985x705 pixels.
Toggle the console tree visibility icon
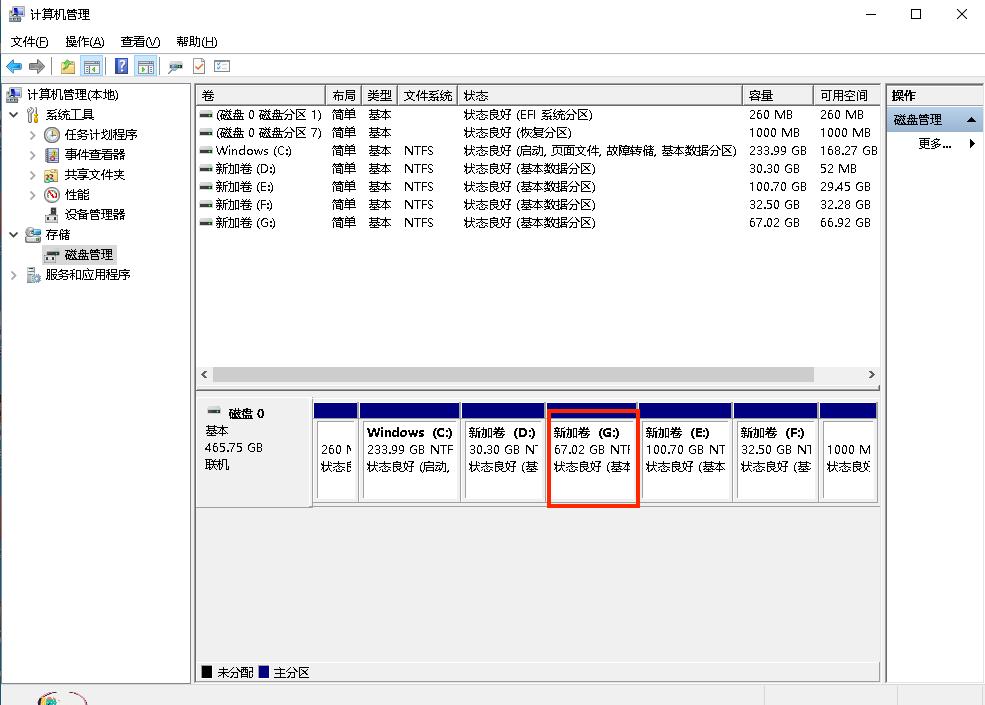pyautogui.click(x=90, y=66)
